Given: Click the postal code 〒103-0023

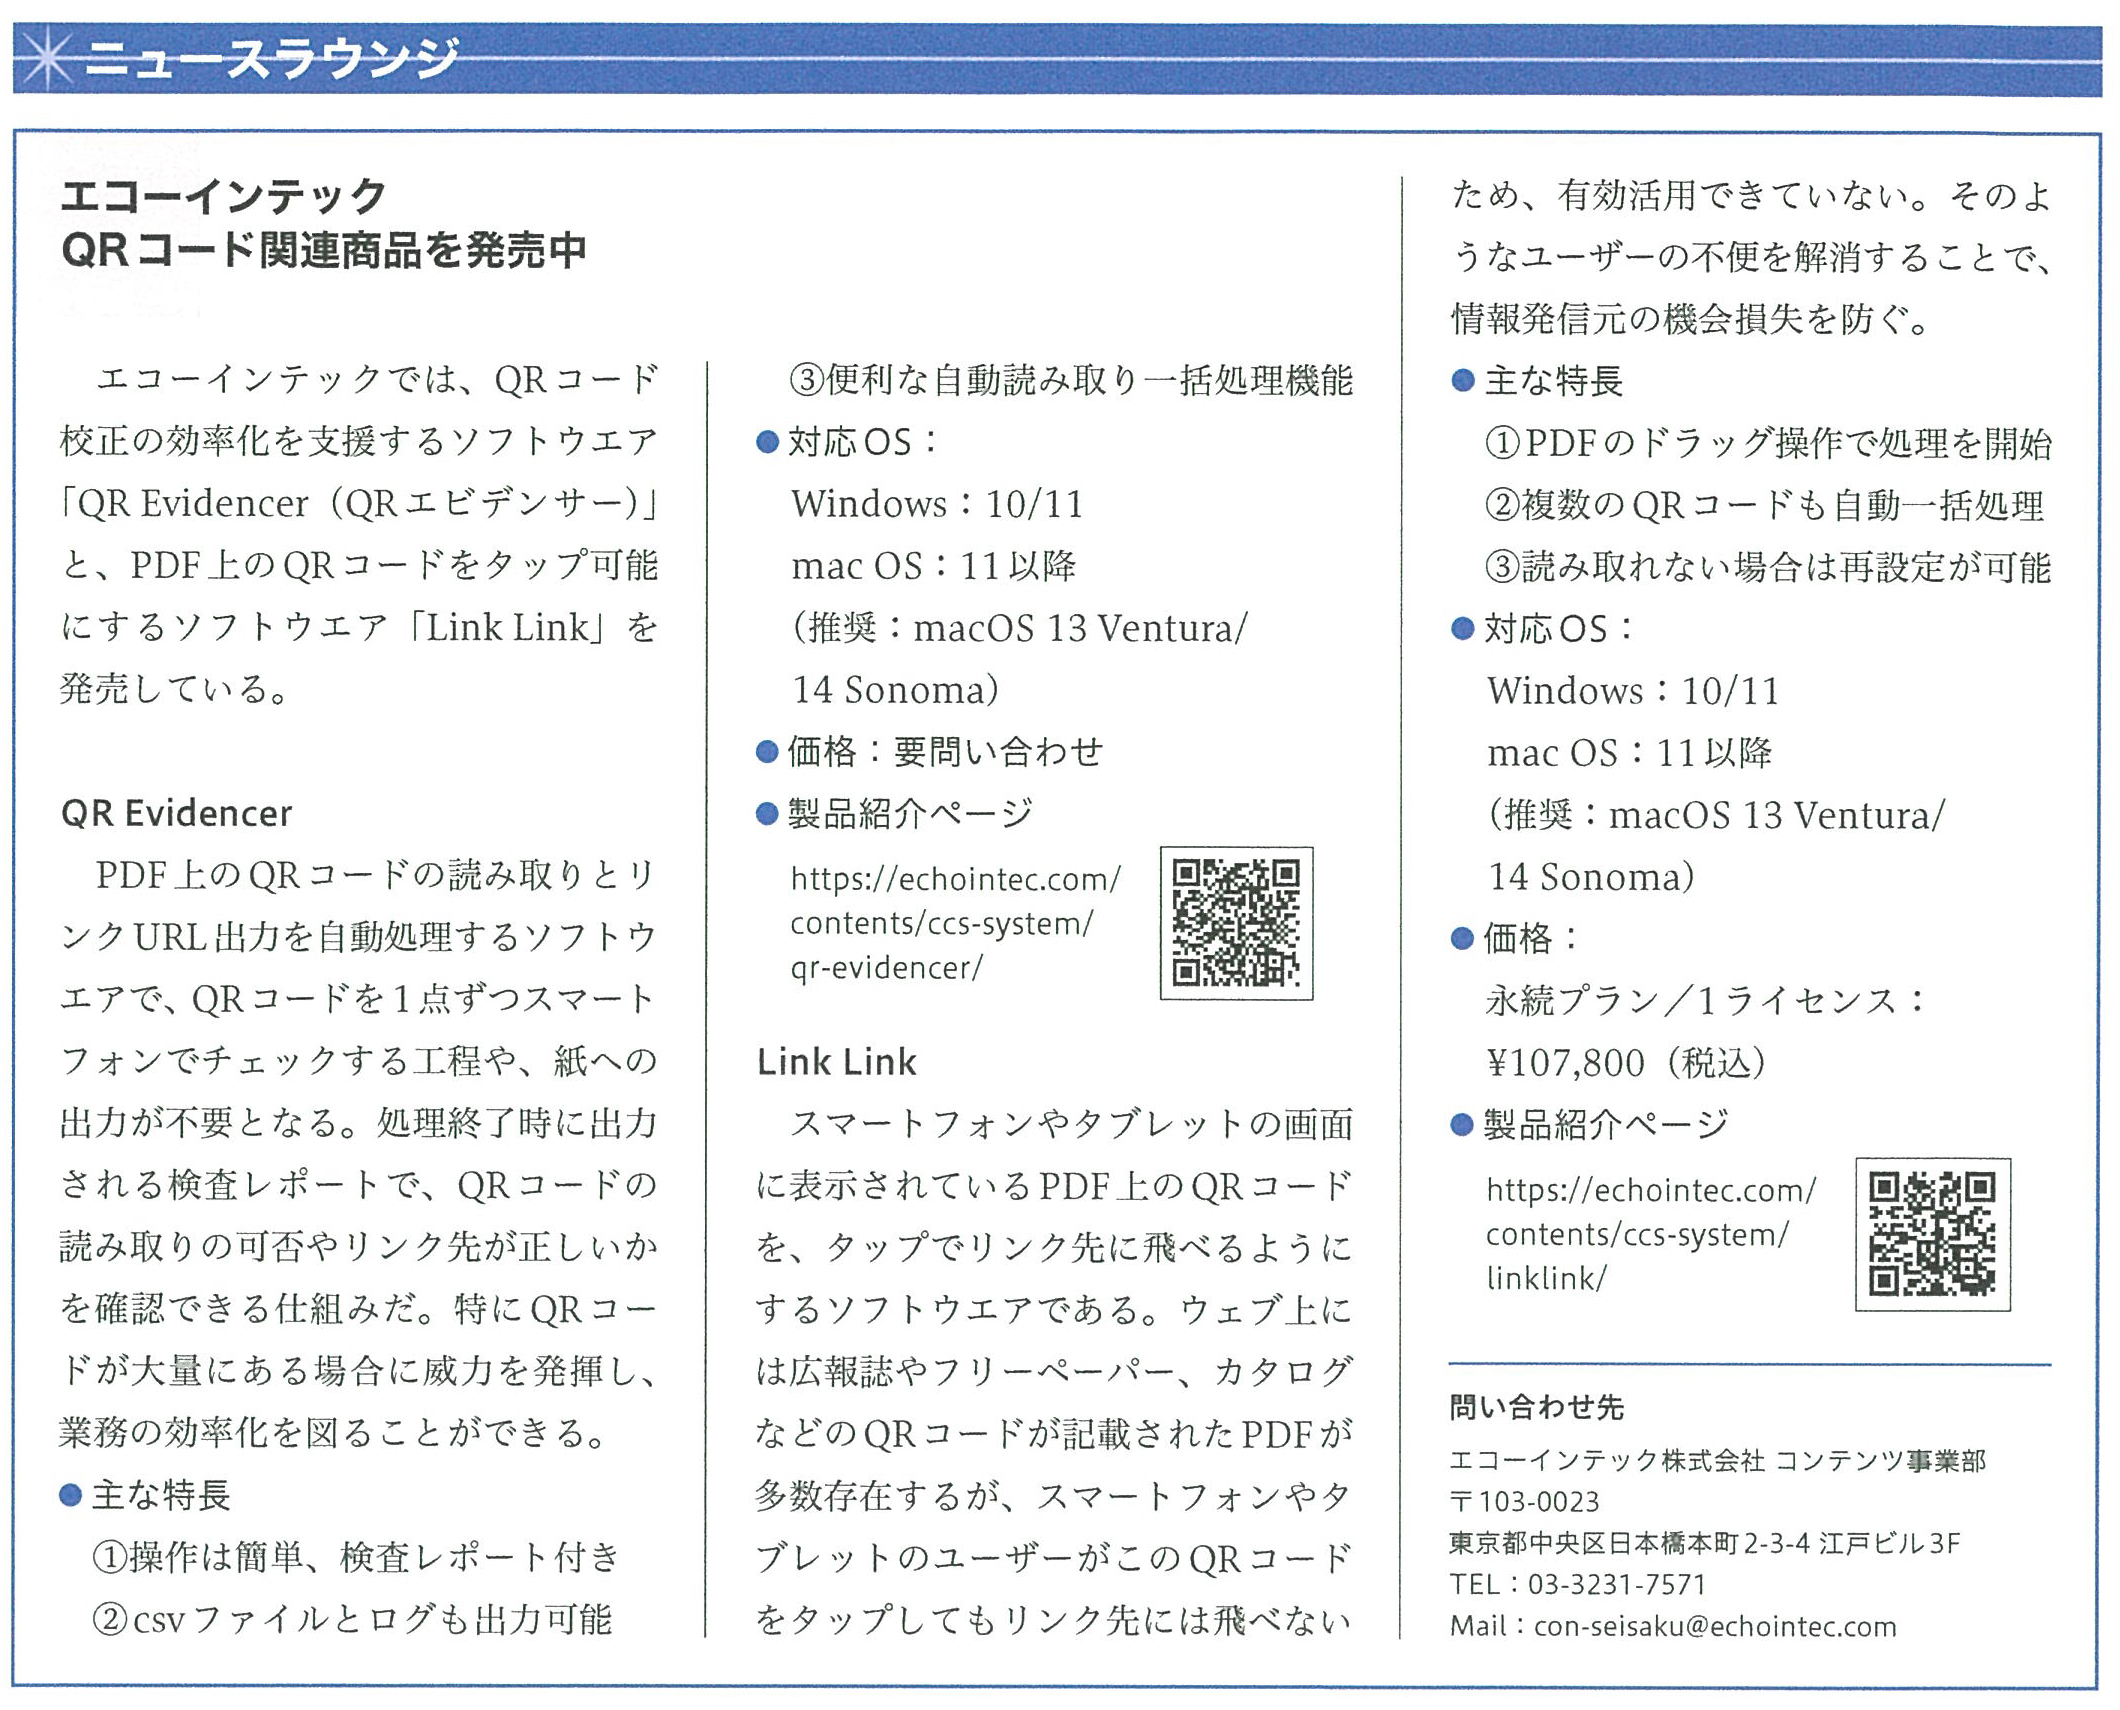Looking at the screenshot, I should coord(1524,1501).
